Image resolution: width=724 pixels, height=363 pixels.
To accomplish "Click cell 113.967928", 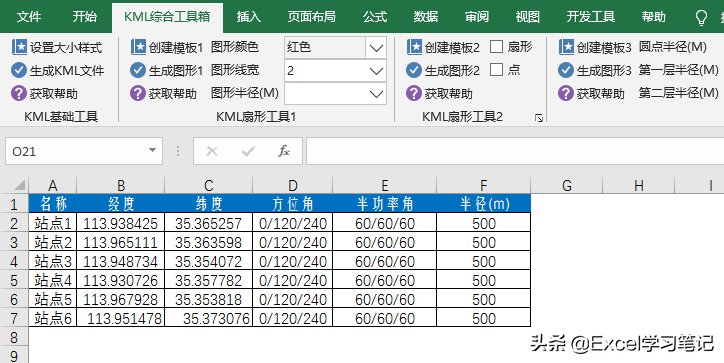I will point(121,299).
